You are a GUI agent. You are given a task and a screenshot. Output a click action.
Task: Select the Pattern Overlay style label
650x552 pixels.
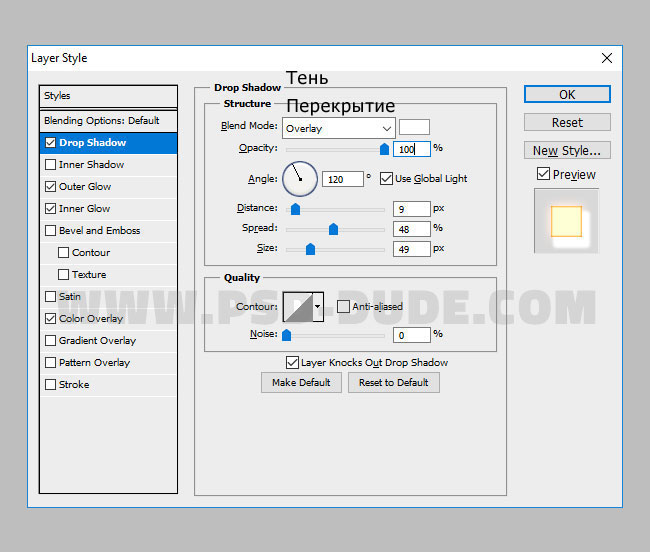tap(95, 362)
